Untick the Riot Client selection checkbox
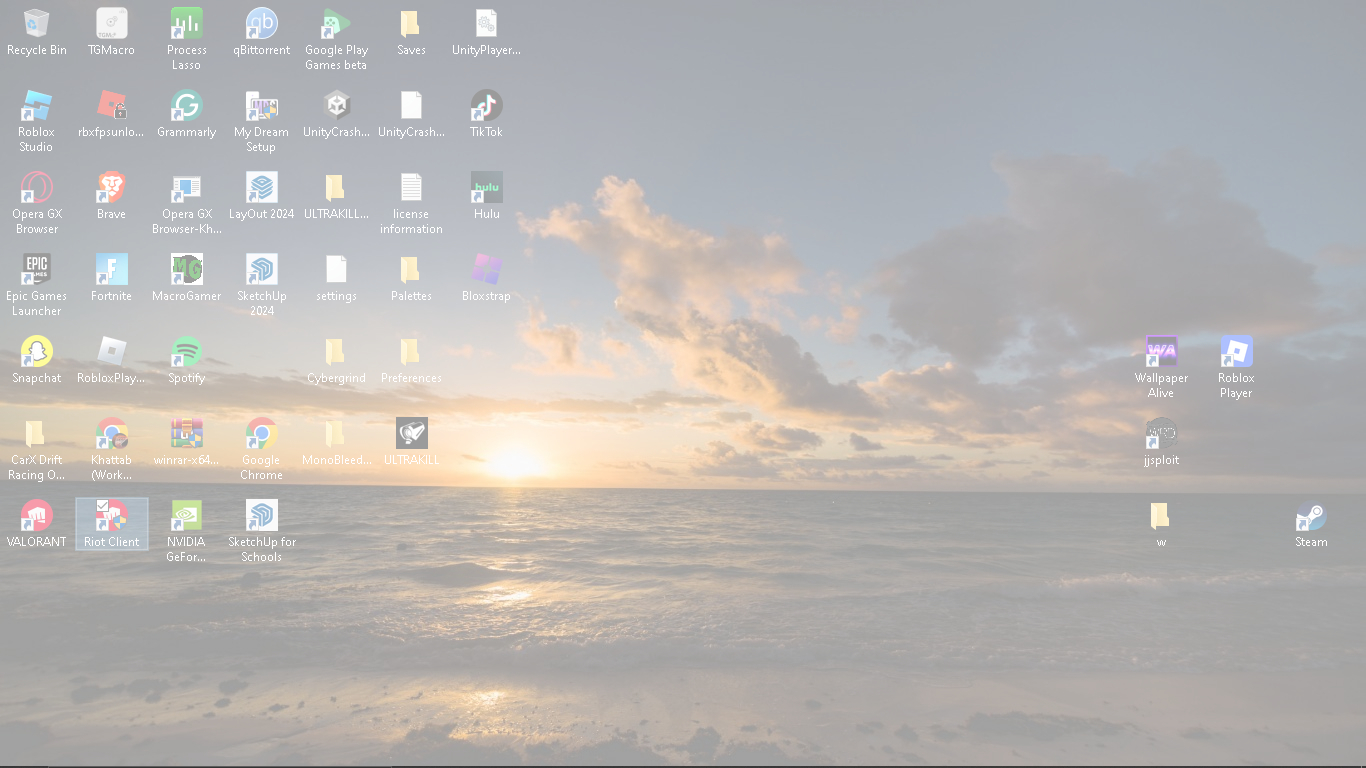1366x768 pixels. (x=103, y=507)
